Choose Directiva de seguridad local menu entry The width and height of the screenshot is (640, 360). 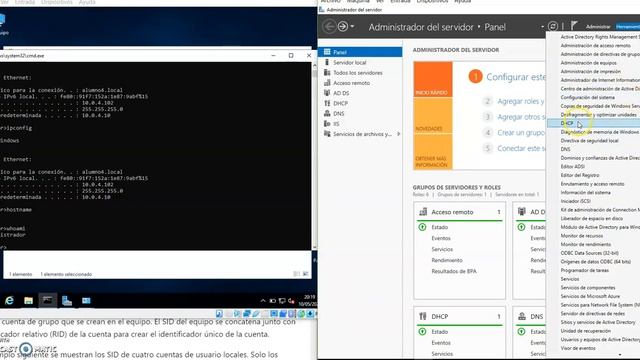[x=593, y=140]
